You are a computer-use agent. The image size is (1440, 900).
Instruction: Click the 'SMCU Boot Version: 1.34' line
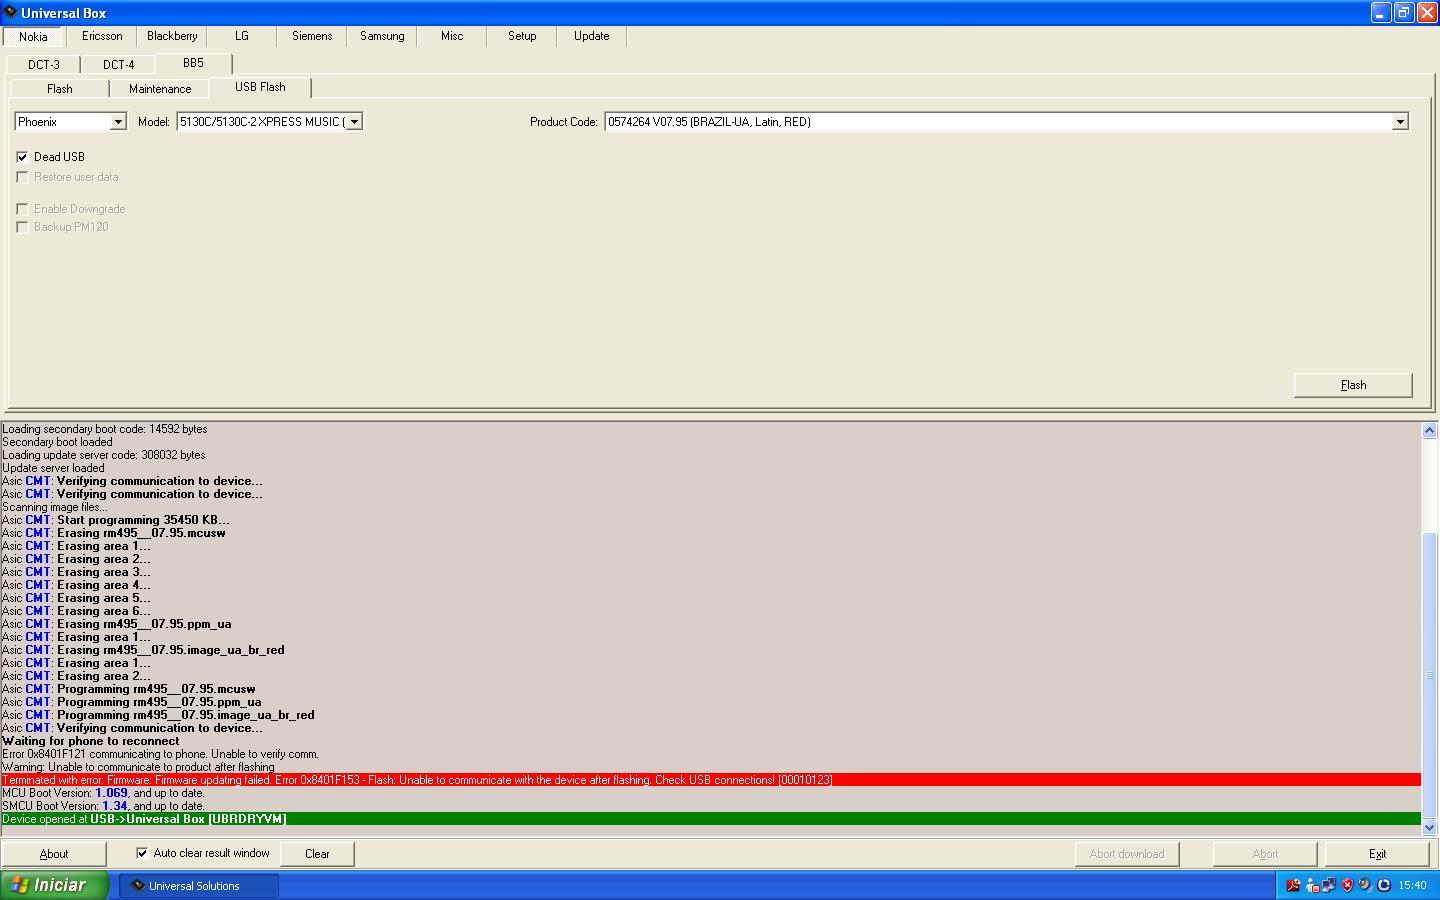pyautogui.click(x=103, y=806)
